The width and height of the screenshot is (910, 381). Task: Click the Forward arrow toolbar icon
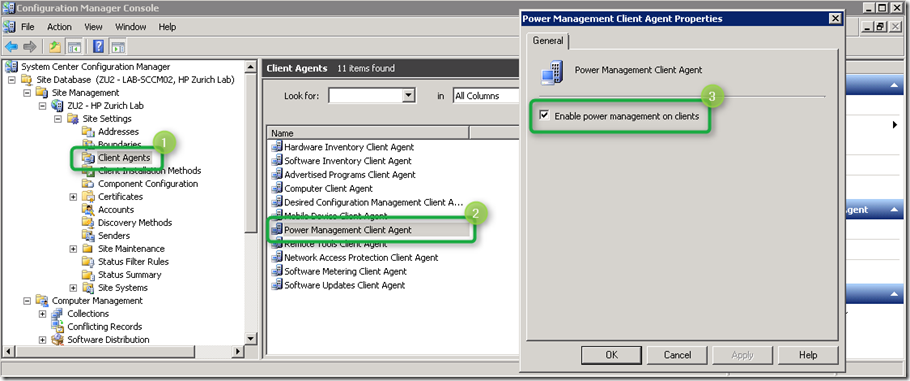tap(30, 46)
